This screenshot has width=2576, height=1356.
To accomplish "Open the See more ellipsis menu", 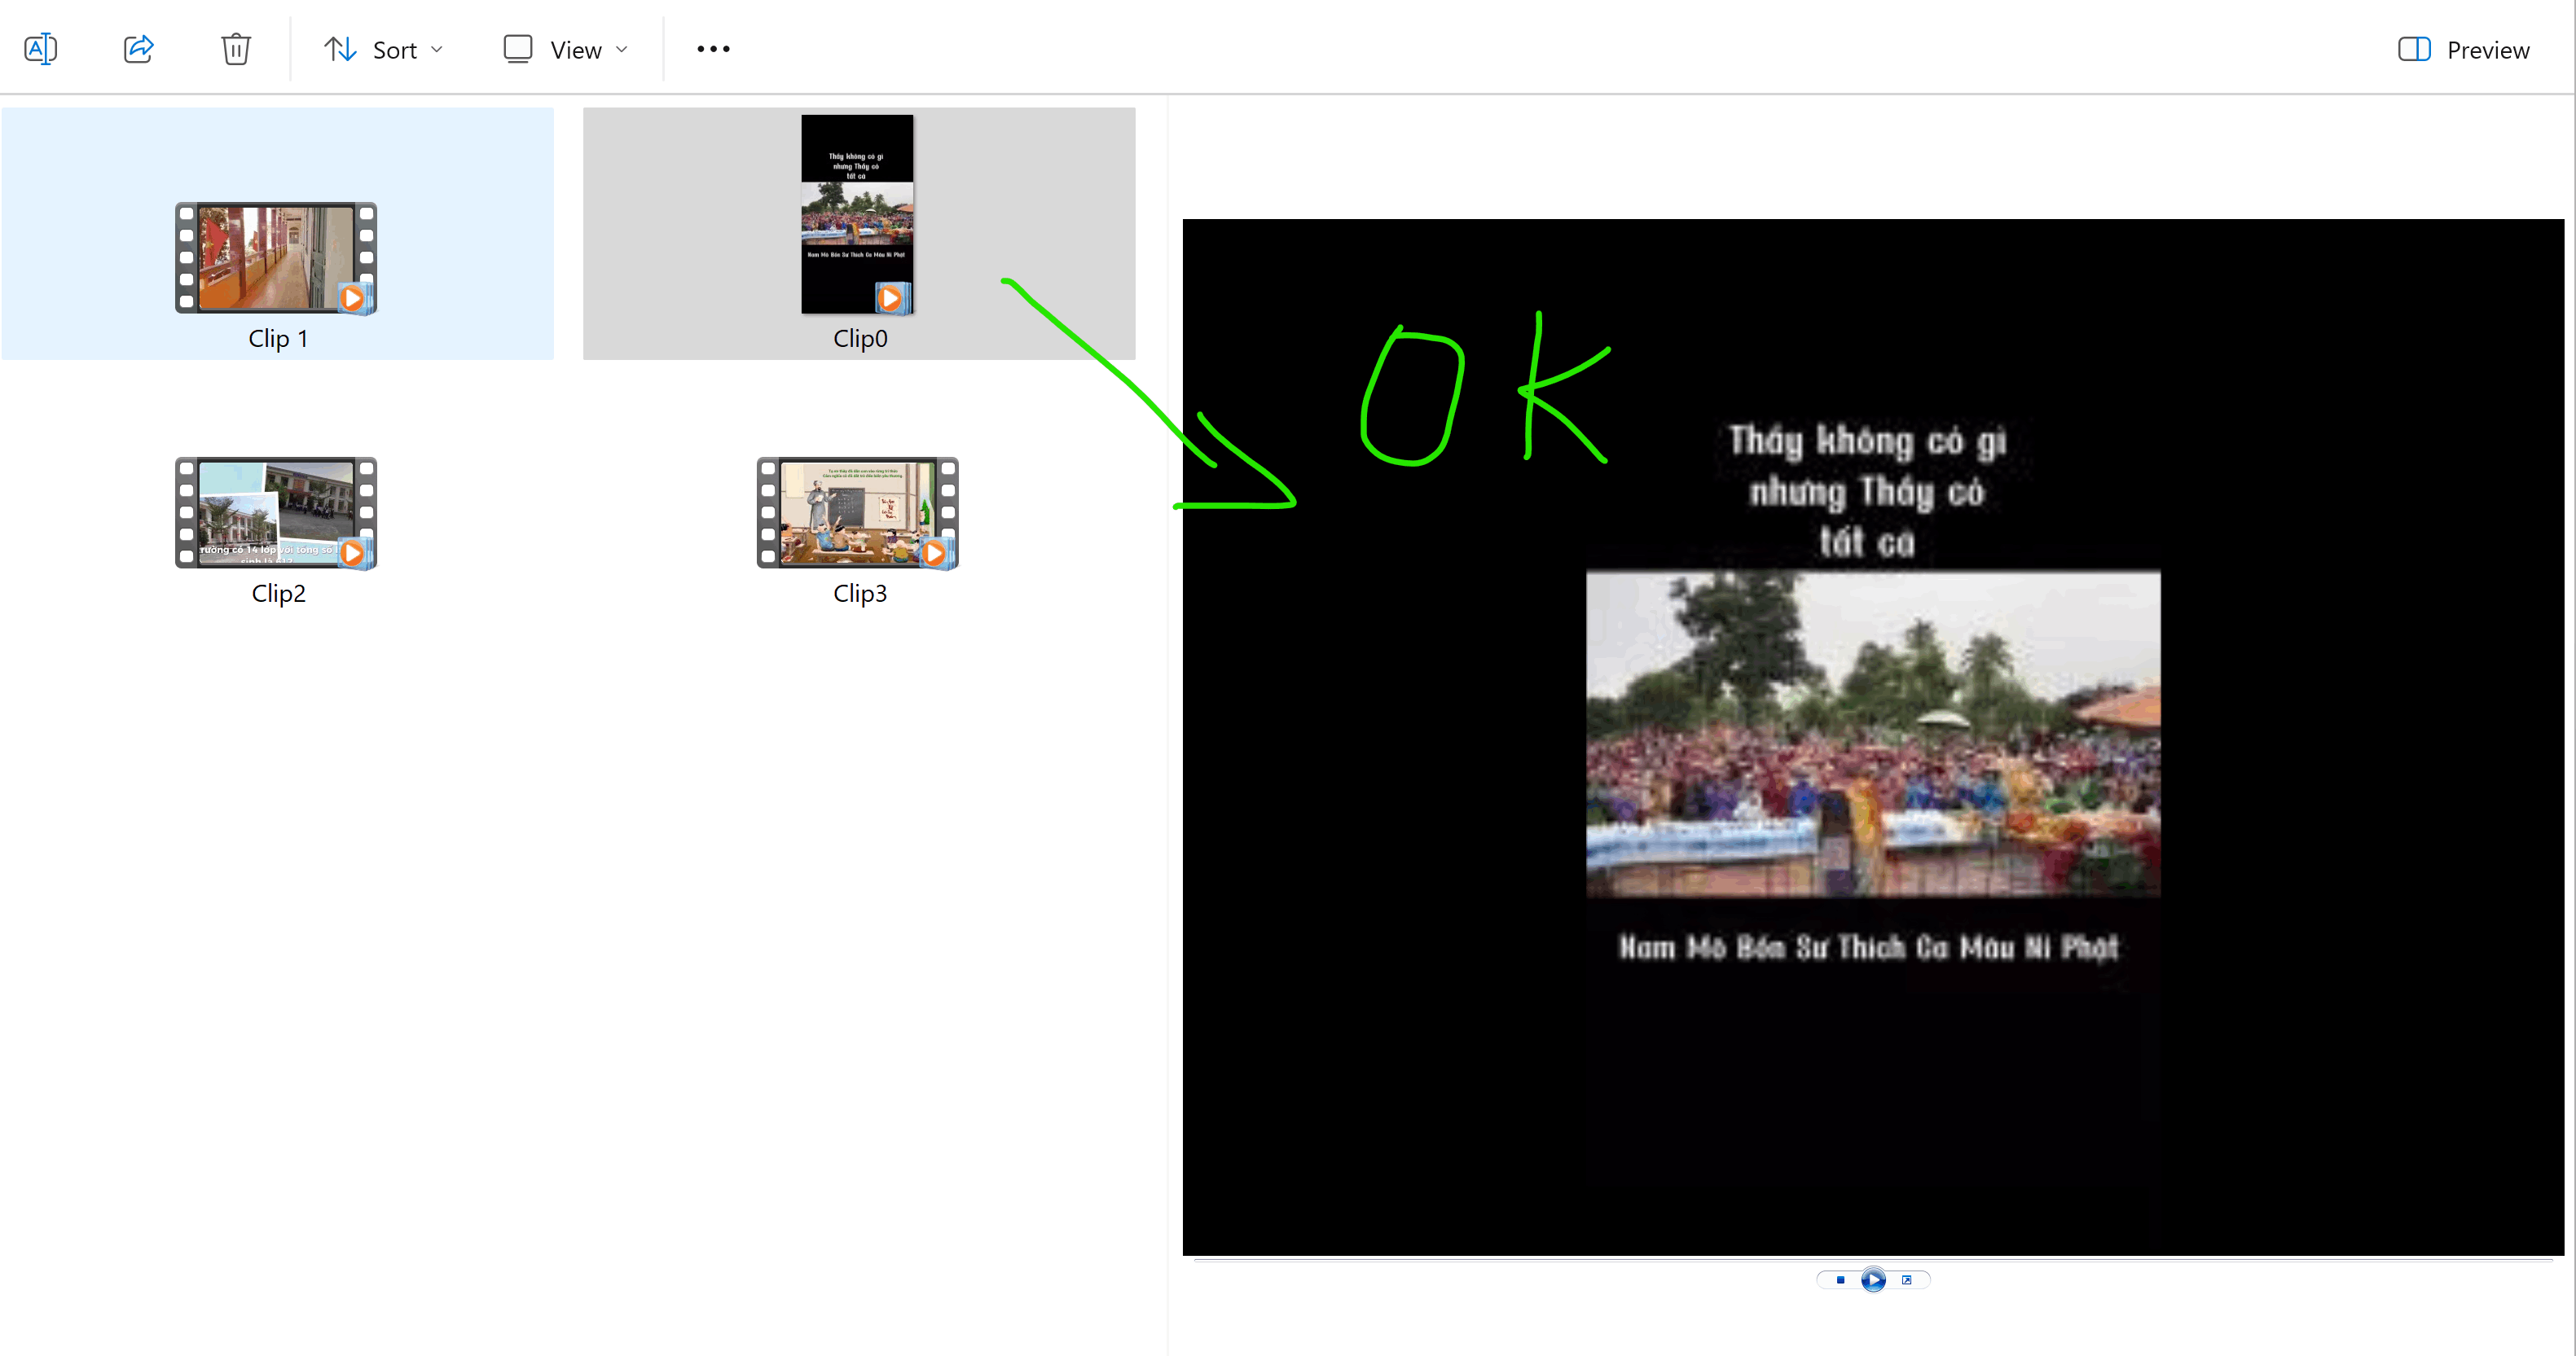I will (x=713, y=49).
